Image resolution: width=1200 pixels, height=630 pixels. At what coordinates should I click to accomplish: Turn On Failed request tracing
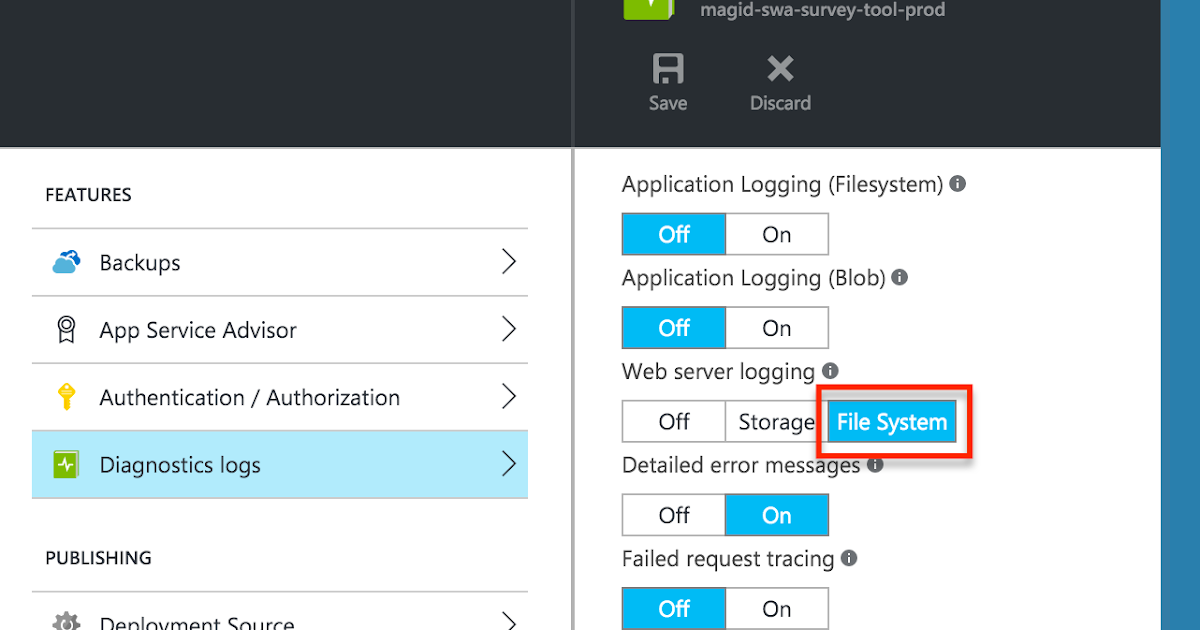[x=777, y=609]
